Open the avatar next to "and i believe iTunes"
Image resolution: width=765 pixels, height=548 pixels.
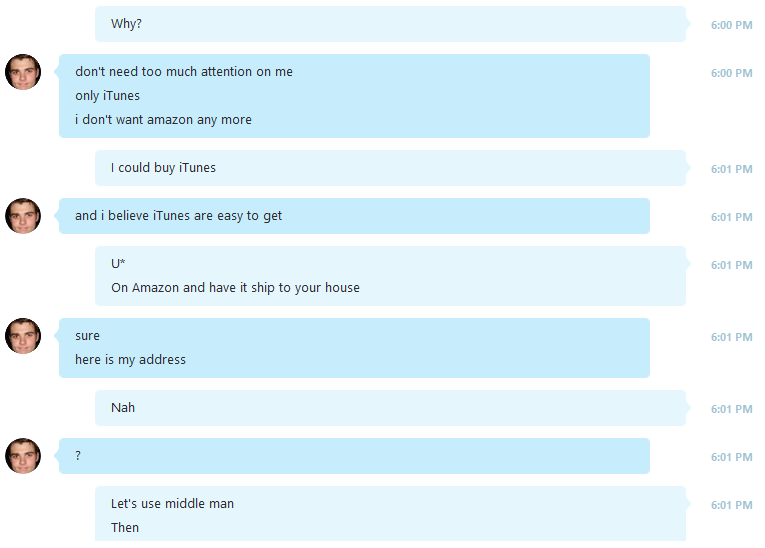[x=23, y=216]
